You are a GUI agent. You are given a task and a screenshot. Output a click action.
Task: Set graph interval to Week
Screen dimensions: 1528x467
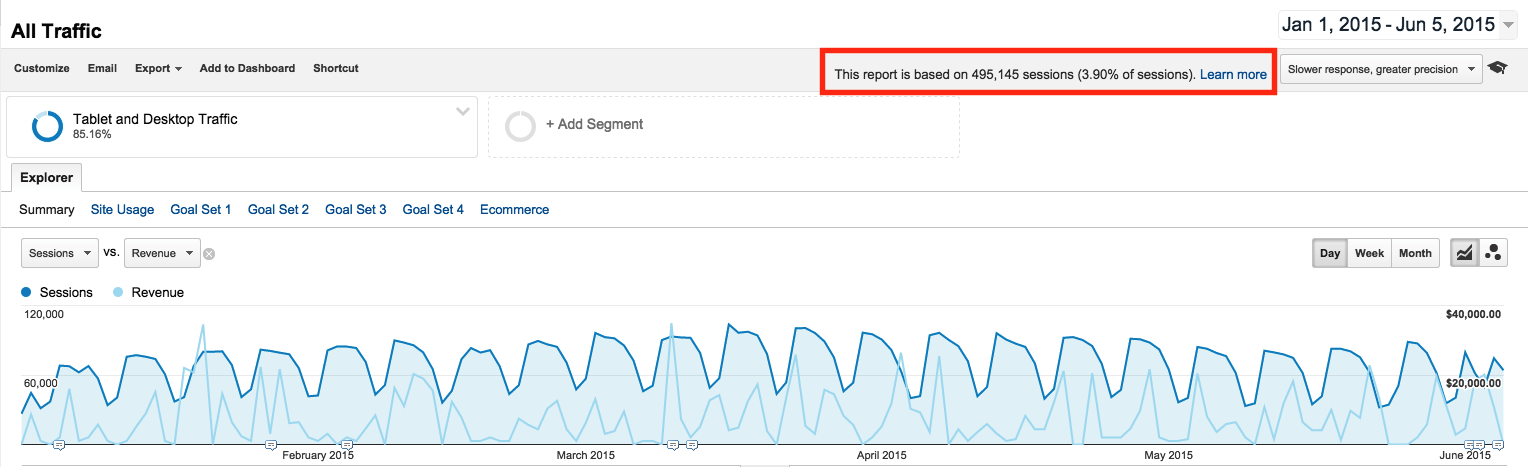click(1369, 253)
